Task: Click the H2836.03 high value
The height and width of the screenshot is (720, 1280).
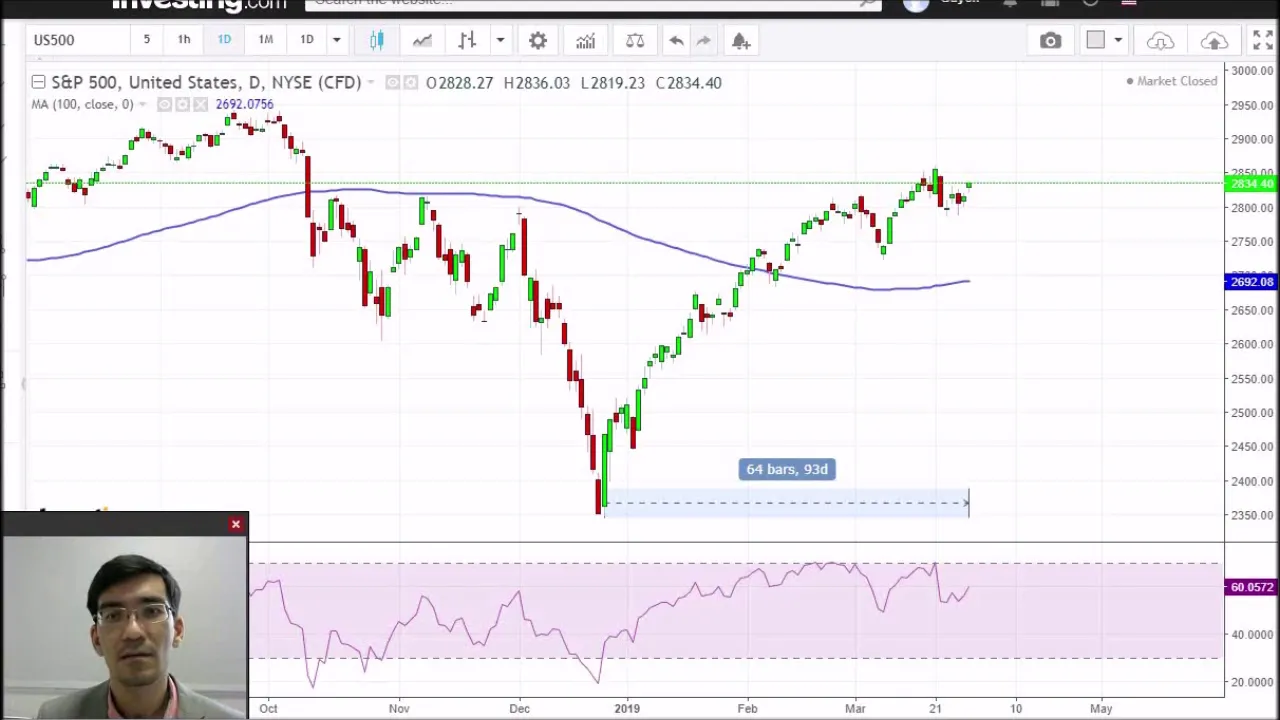Action: [537, 83]
